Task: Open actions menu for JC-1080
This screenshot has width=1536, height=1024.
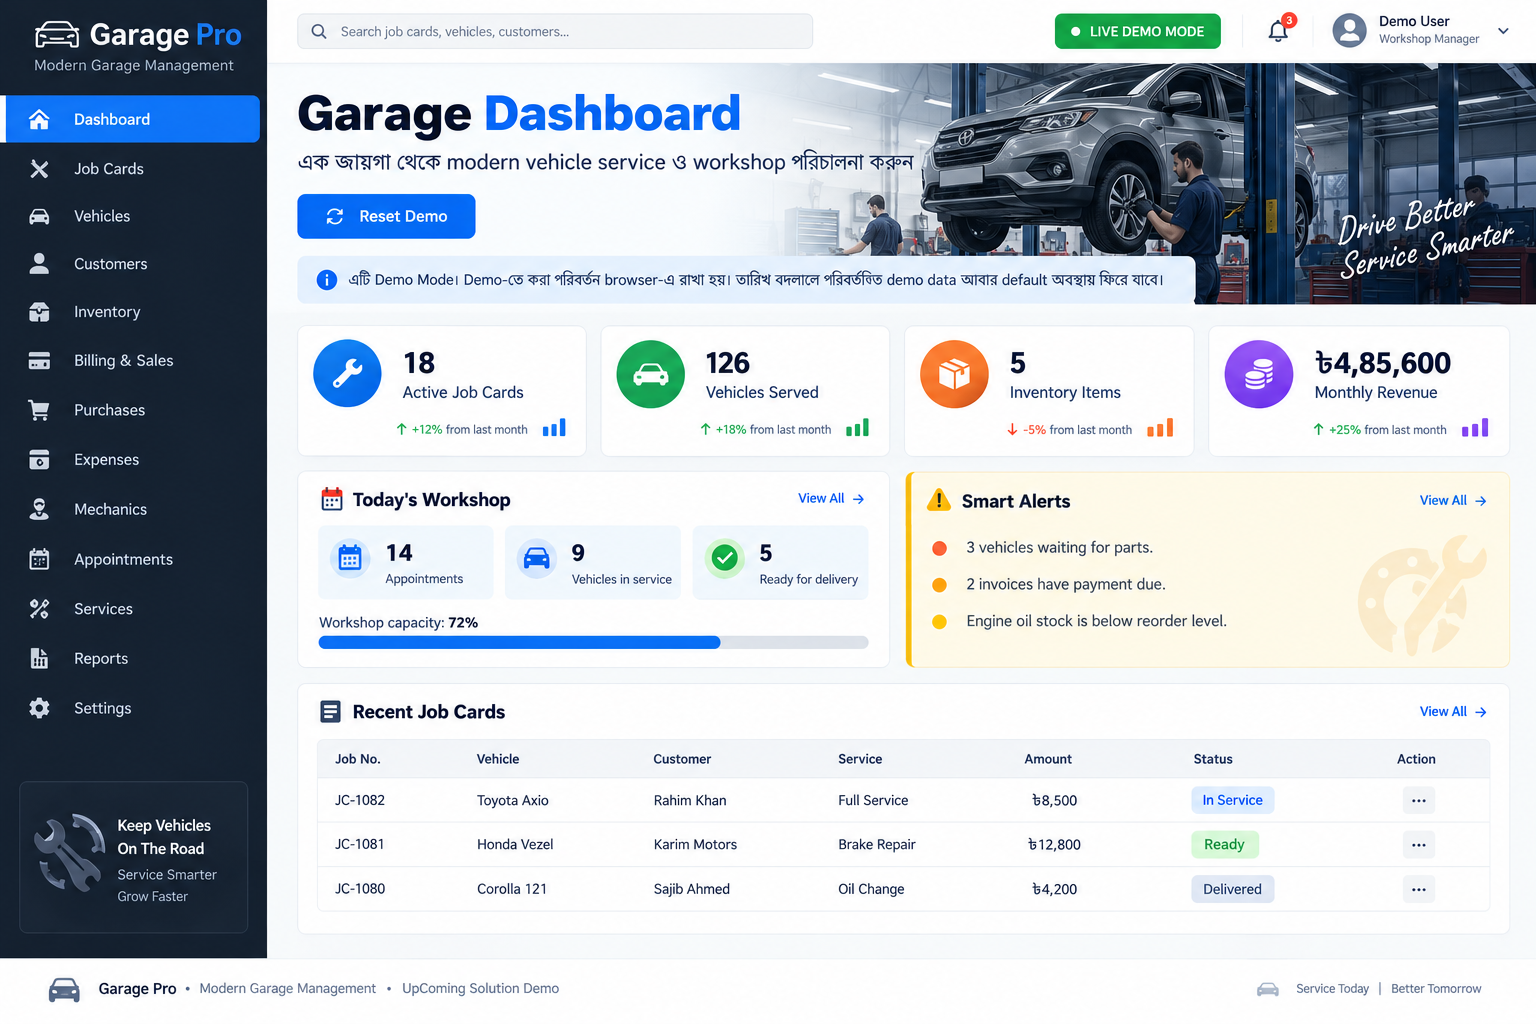Action: pos(1418,889)
